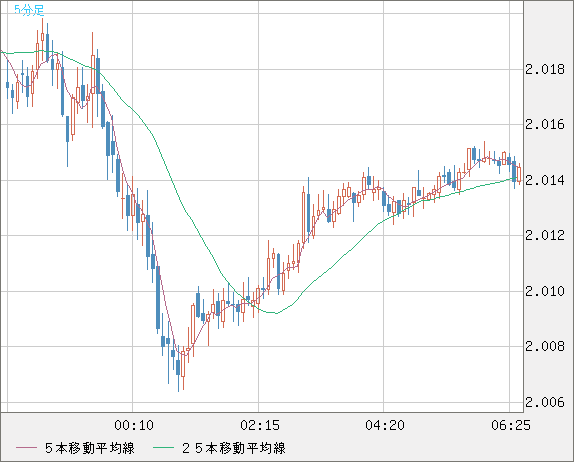Click the 2.006 price axis label

coord(545,402)
